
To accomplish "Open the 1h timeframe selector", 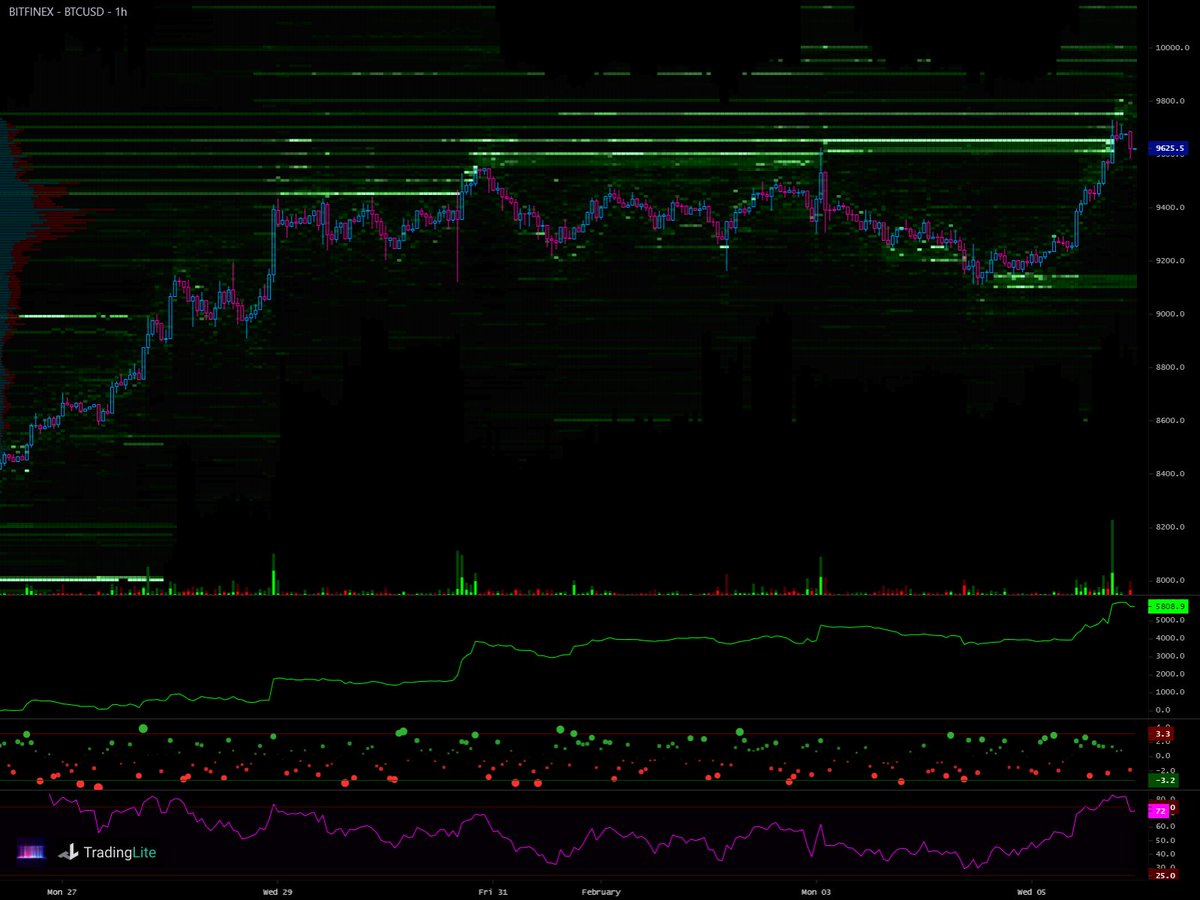I will click(x=122, y=12).
